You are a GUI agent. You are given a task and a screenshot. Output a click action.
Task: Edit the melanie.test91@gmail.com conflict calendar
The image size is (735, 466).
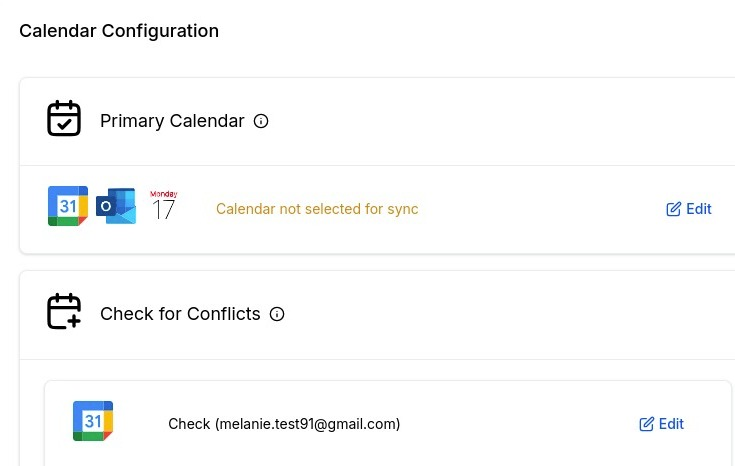click(x=661, y=424)
